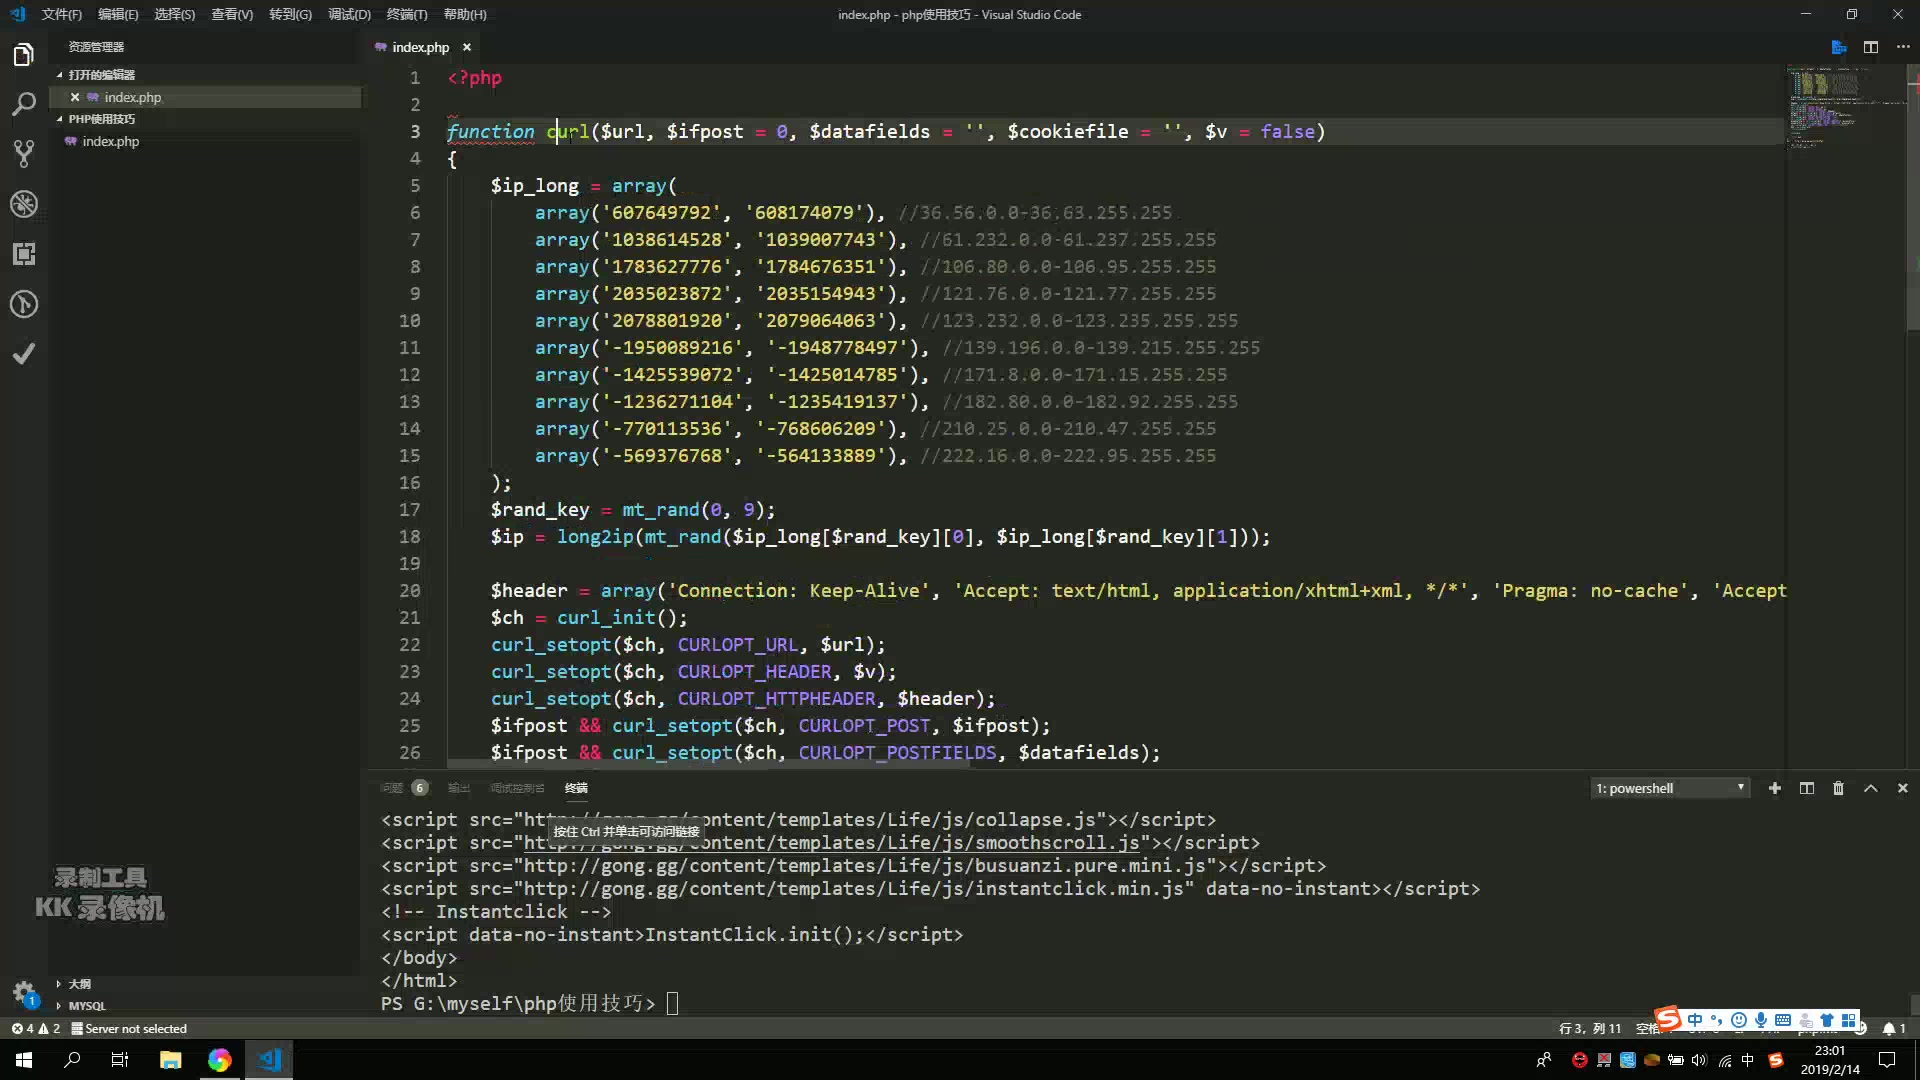Image resolution: width=1920 pixels, height=1080 pixels.
Task: Switch to the Problems panel tab
Action: [x=403, y=788]
